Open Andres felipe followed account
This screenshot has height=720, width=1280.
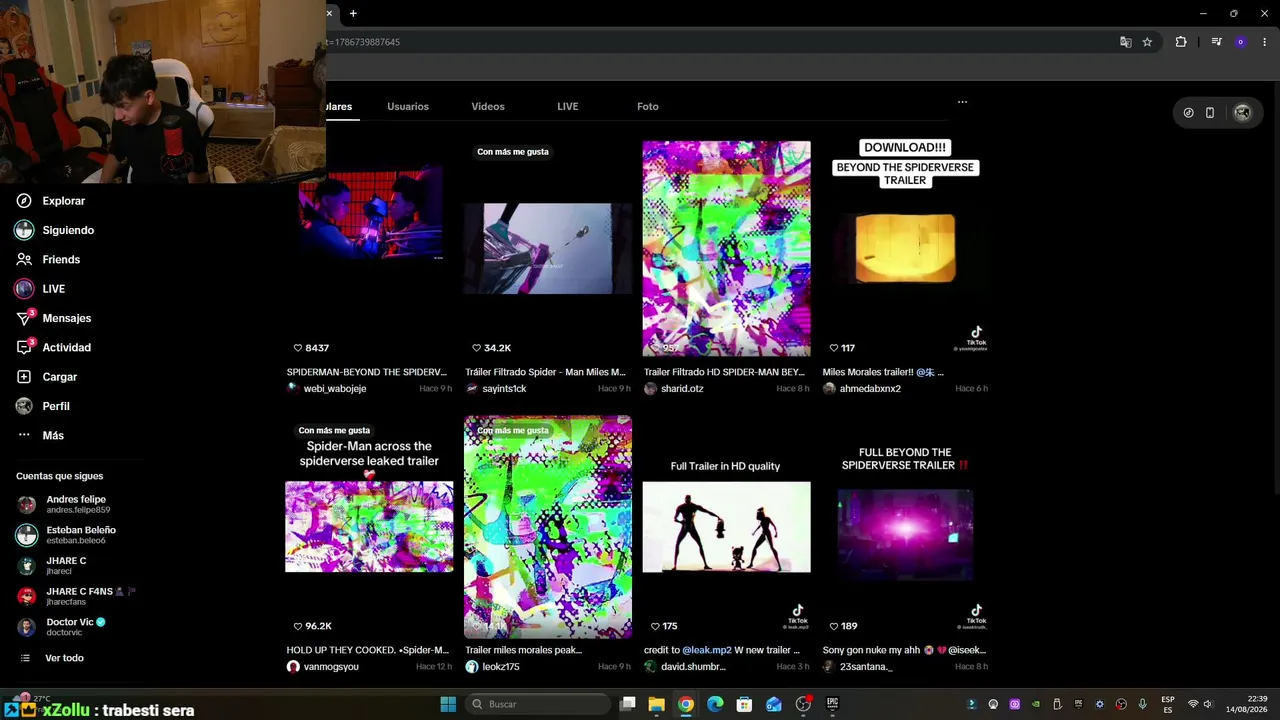click(x=78, y=504)
